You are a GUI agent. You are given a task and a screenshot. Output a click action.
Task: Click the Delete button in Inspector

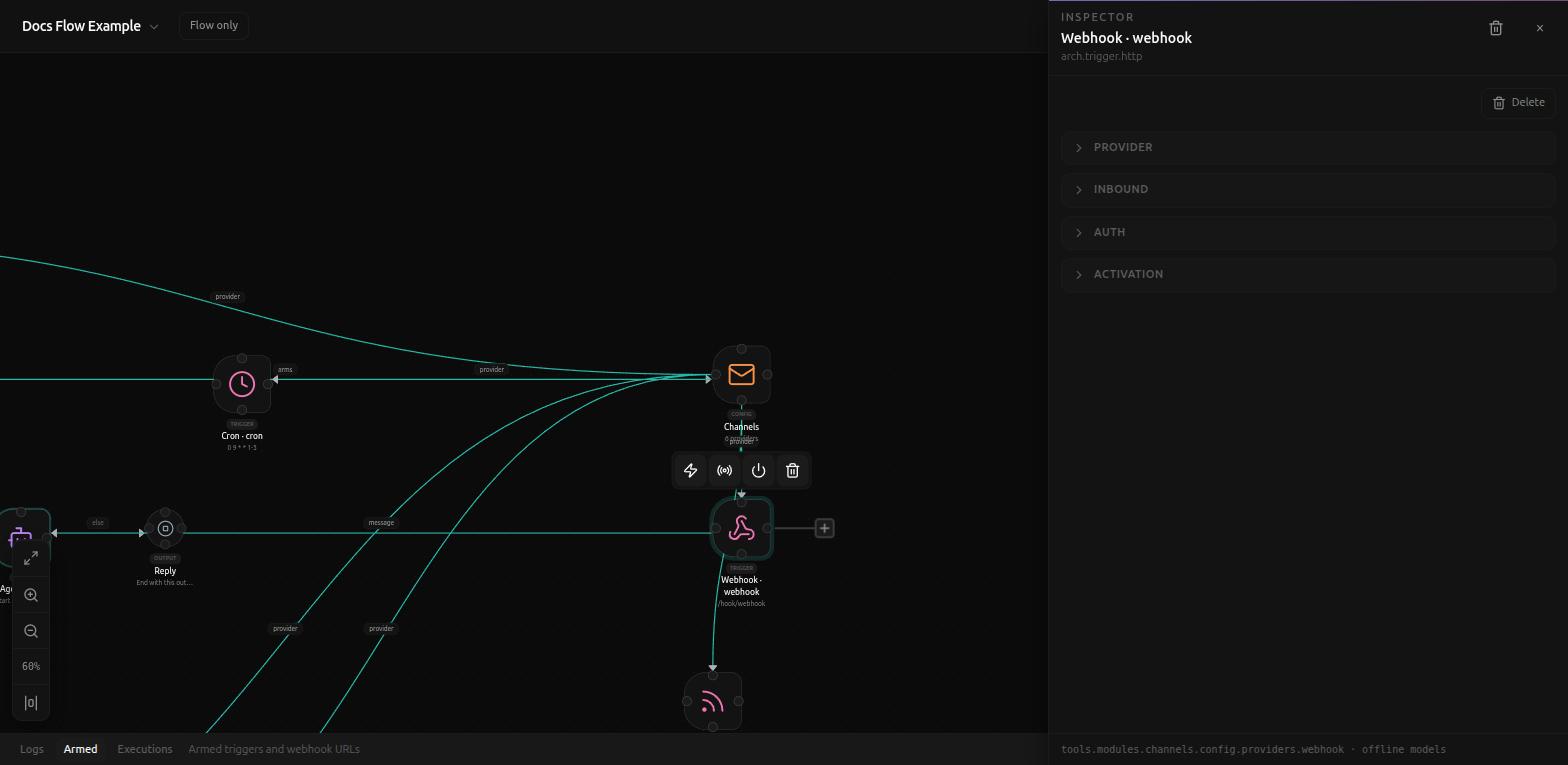pyautogui.click(x=1518, y=102)
